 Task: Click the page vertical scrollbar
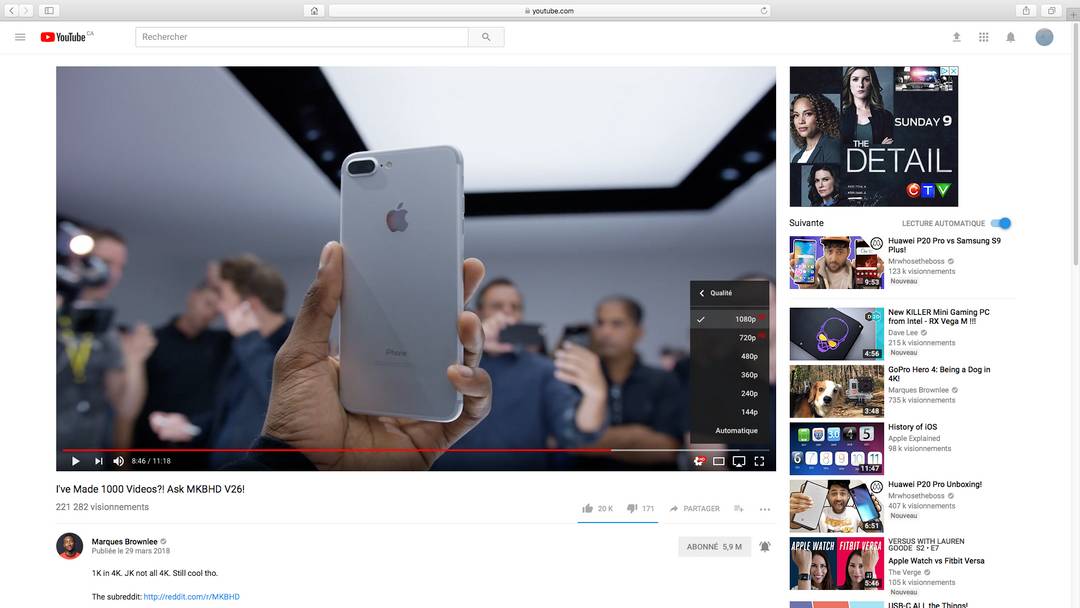pyautogui.click(x=1074, y=145)
